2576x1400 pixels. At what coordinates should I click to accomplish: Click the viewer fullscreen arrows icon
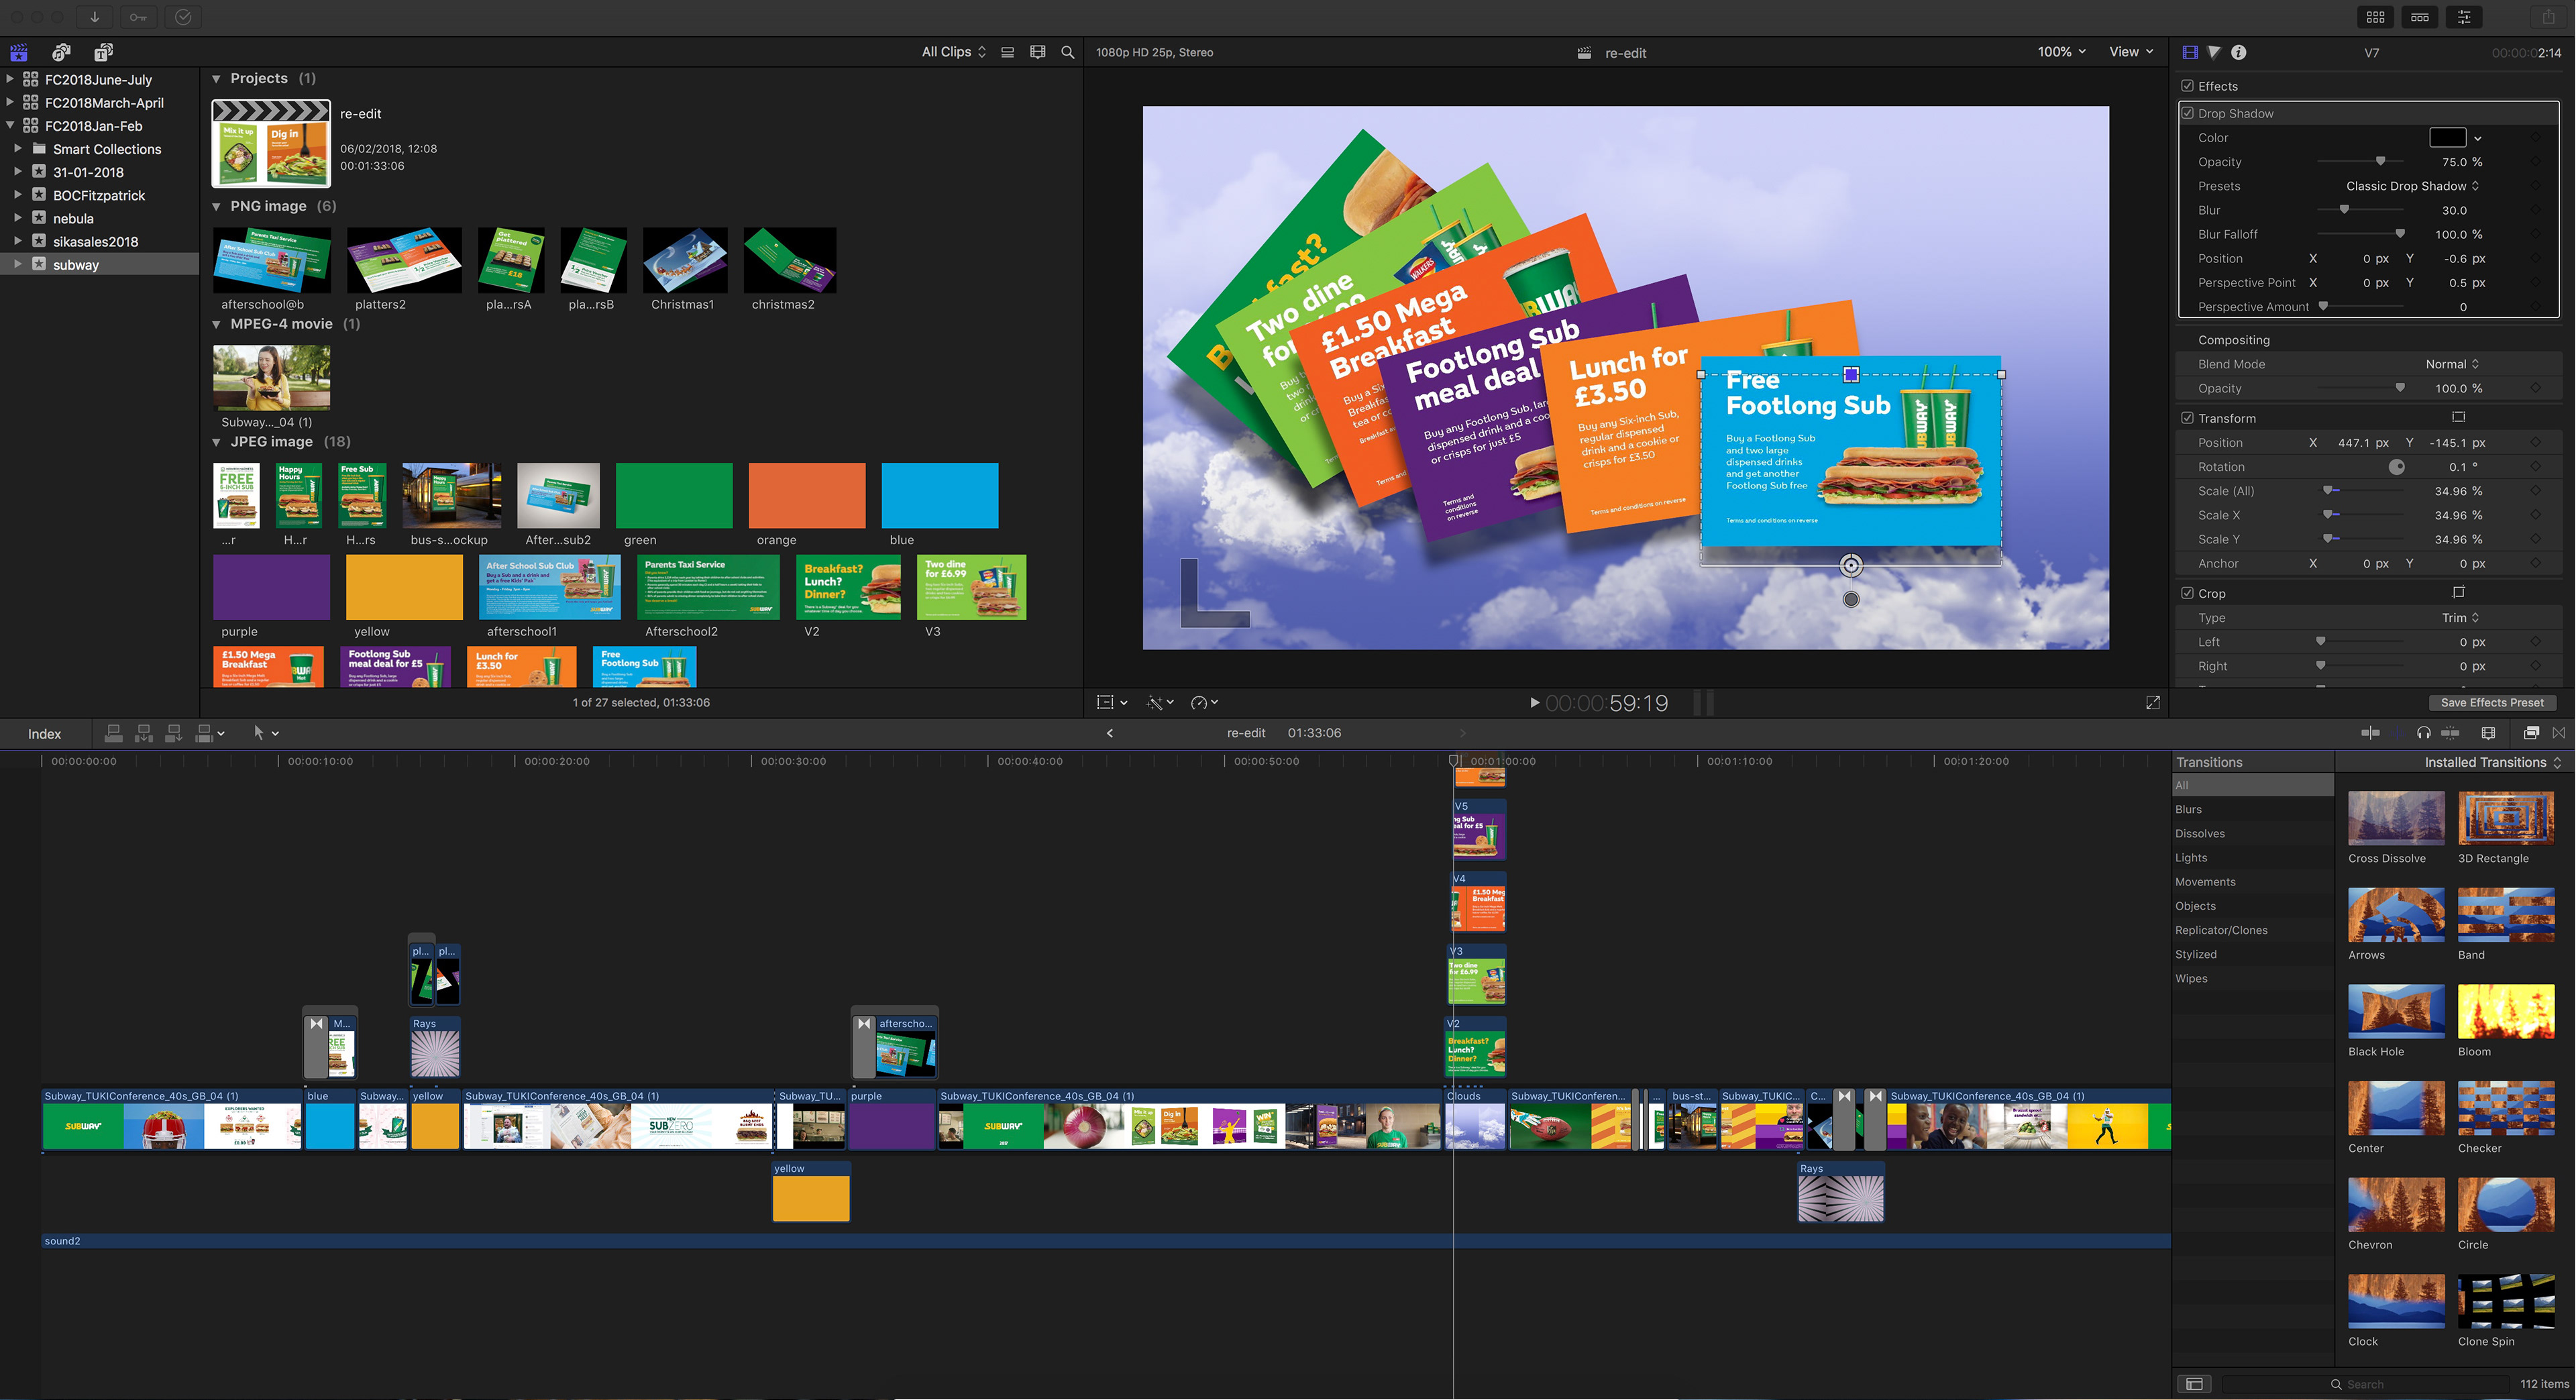pyautogui.click(x=2153, y=703)
